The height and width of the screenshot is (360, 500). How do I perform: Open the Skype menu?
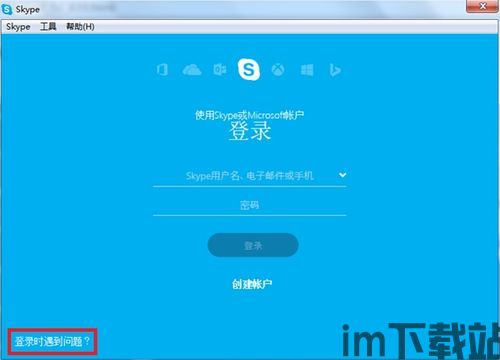[x=18, y=27]
